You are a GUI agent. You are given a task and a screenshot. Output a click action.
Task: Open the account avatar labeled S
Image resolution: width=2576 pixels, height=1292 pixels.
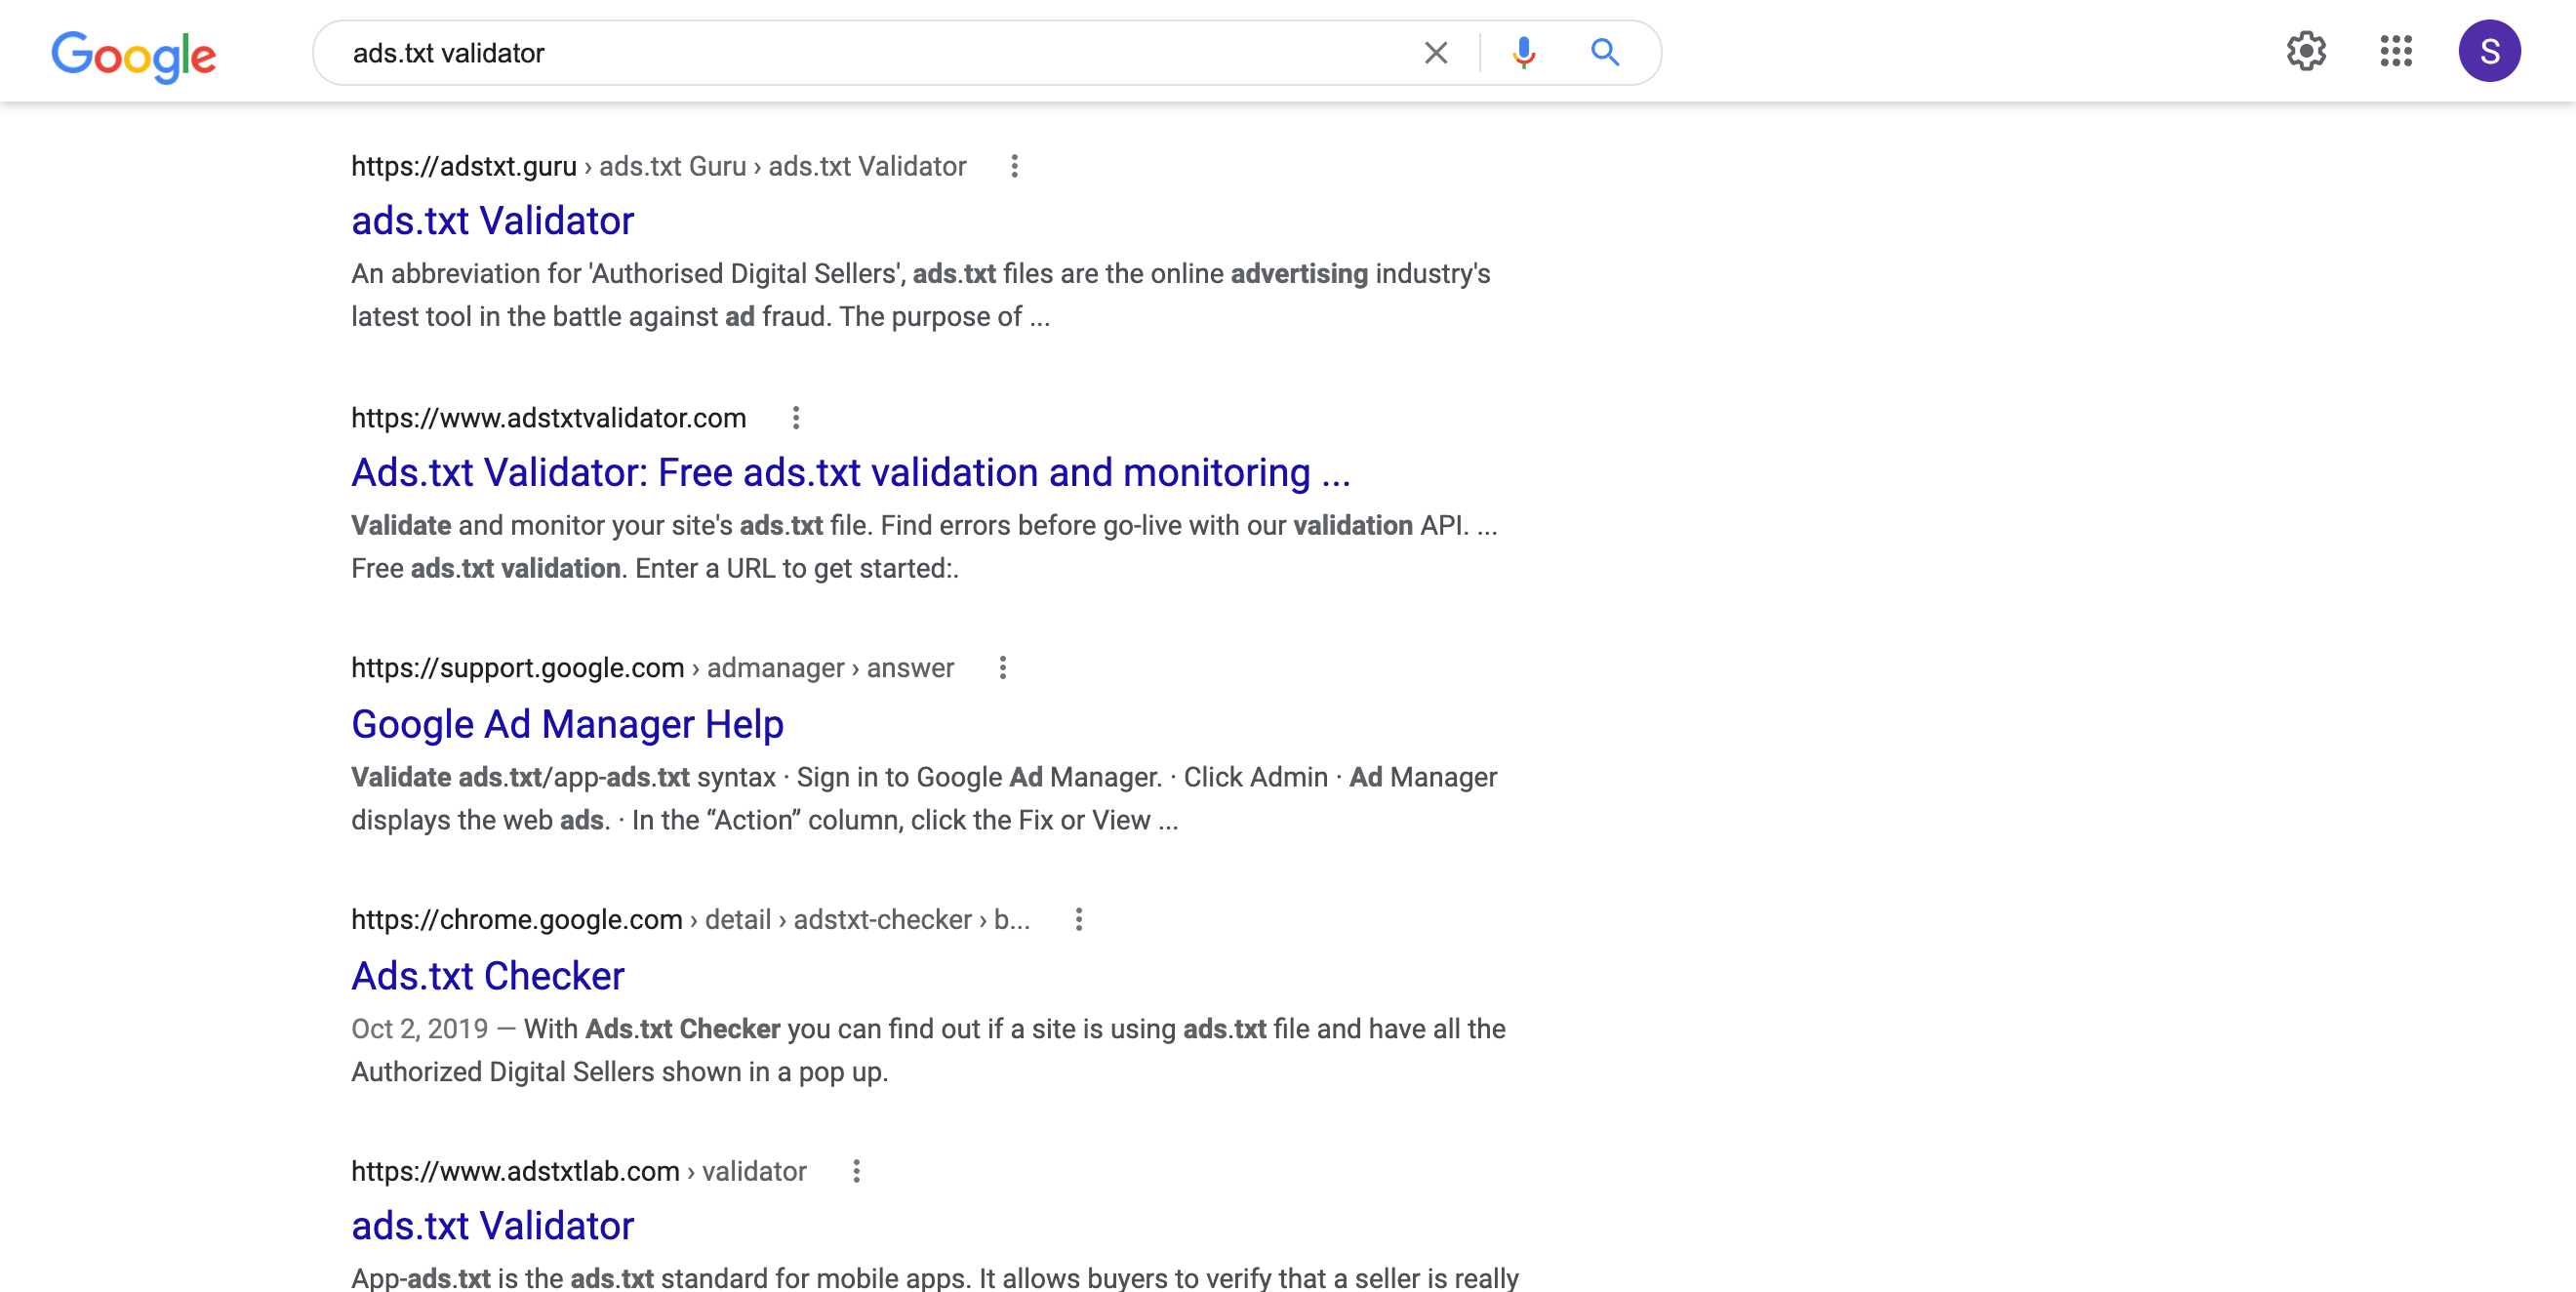[x=2489, y=51]
